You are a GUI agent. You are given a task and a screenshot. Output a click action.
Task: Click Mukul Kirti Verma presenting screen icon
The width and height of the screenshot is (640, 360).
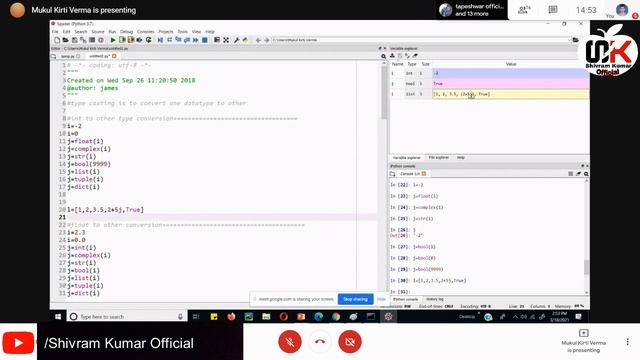point(584,333)
